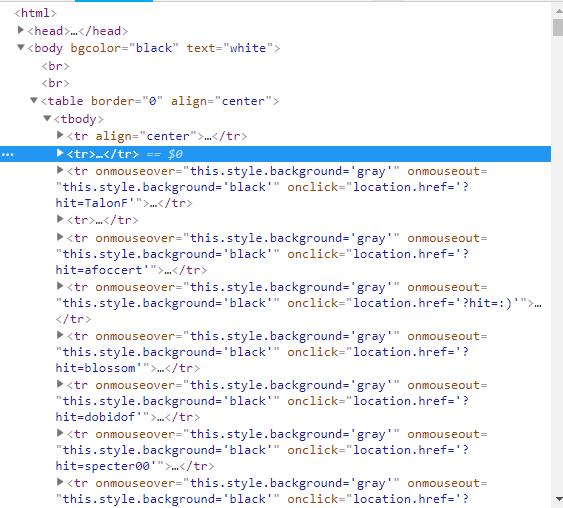The height and width of the screenshot is (508, 563).
Task: Click the scrollbar up arrow
Action: pos(559,11)
